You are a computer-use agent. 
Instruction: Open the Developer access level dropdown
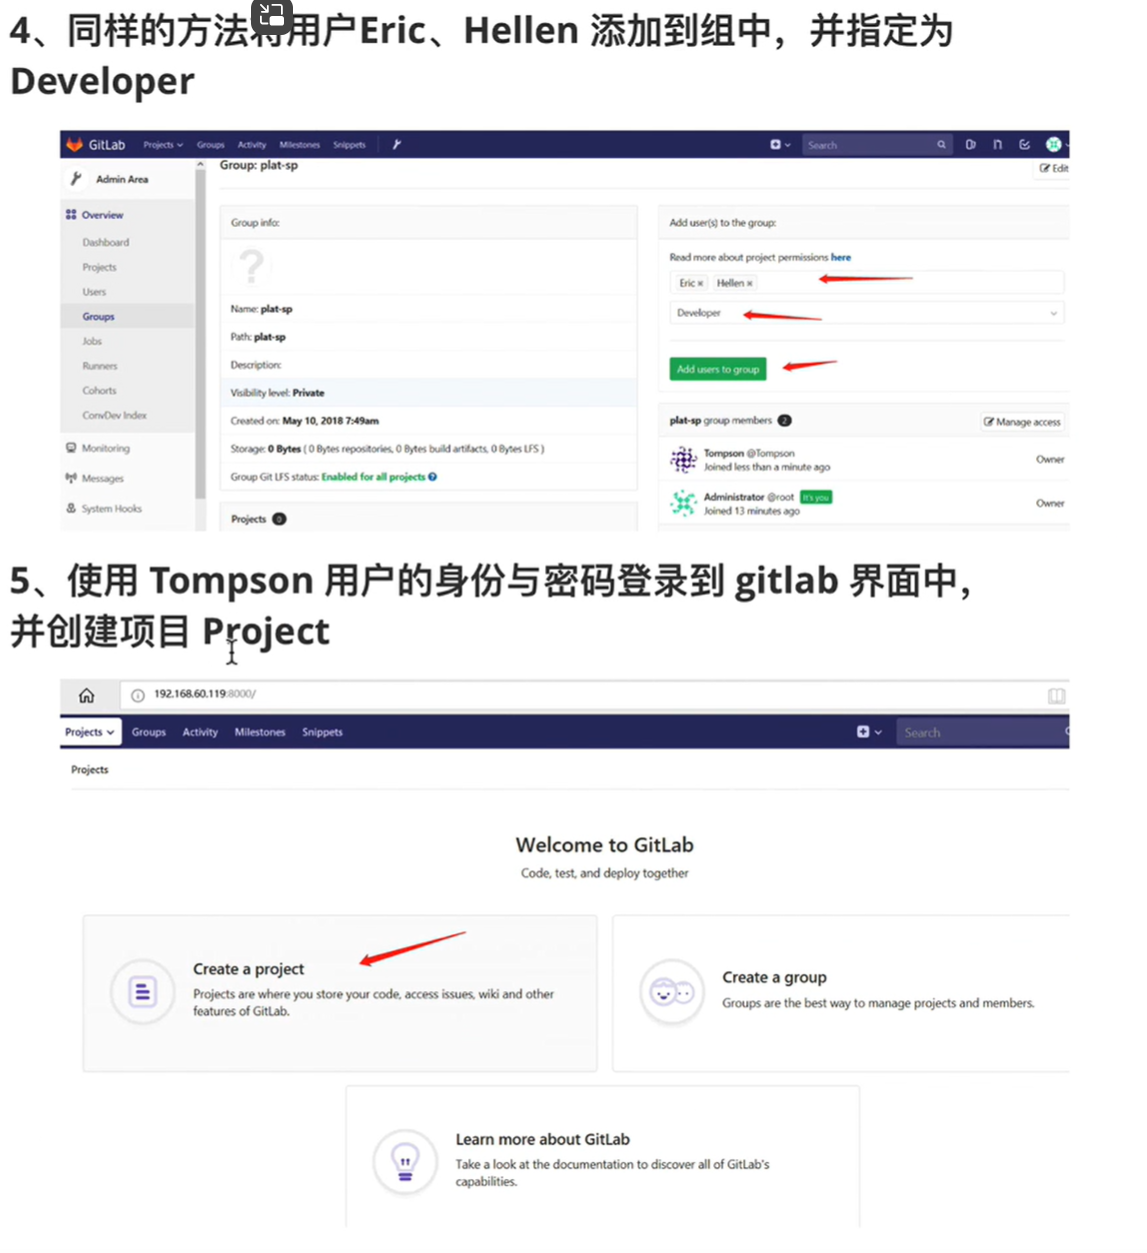click(866, 313)
